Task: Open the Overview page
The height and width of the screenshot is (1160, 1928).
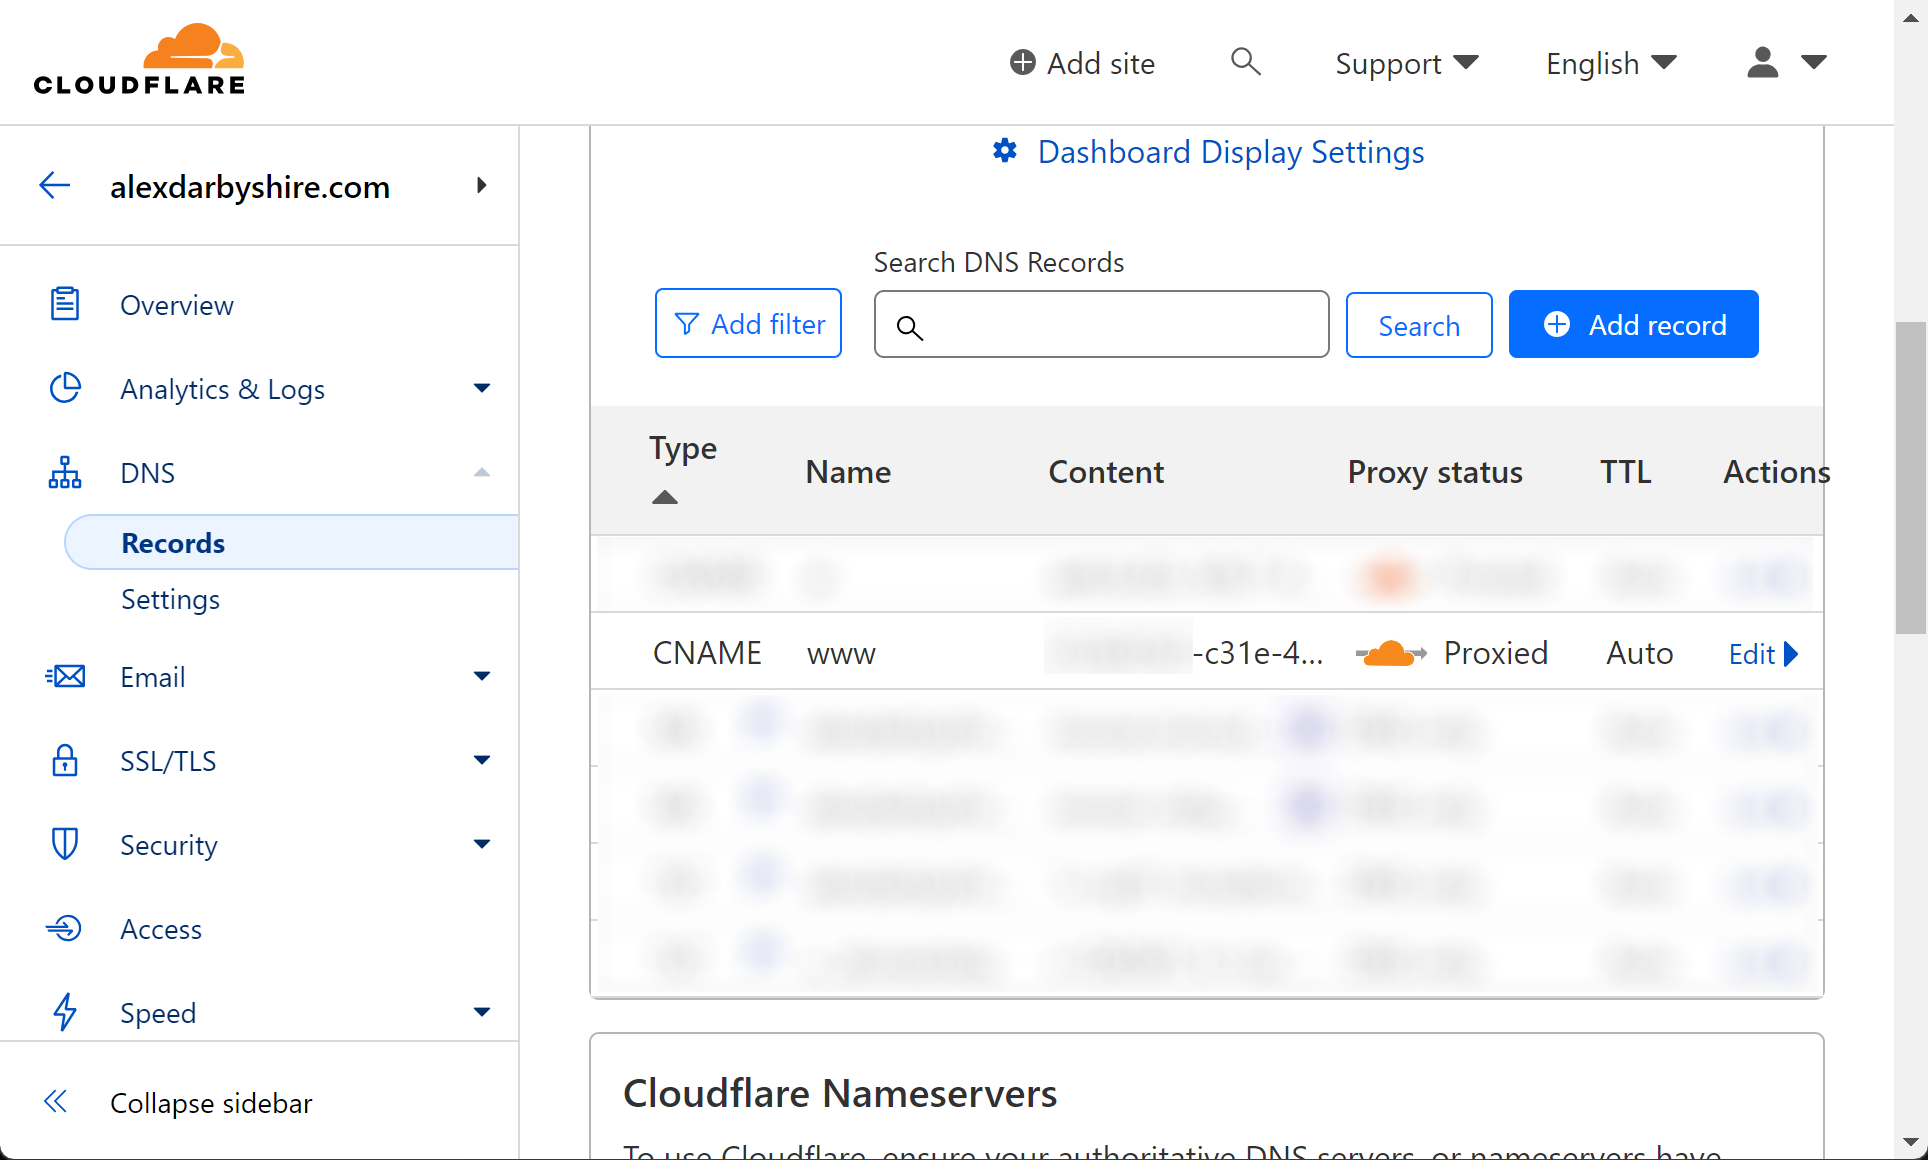Action: click(177, 305)
